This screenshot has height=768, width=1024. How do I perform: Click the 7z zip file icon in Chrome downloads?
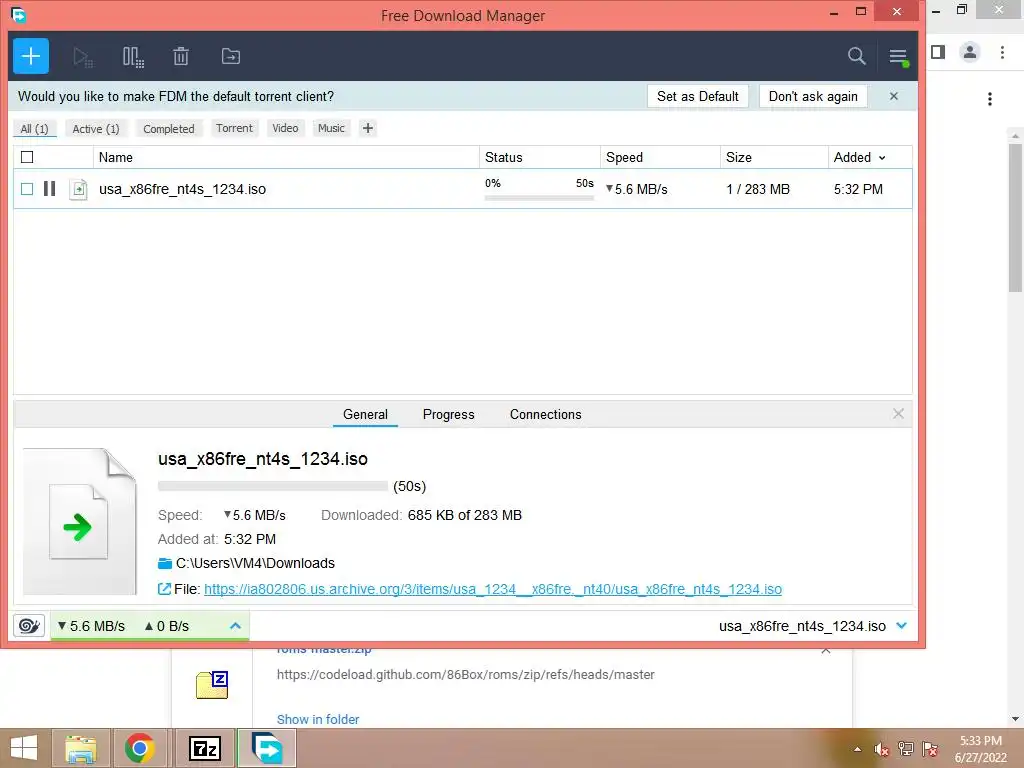pyautogui.click(x=212, y=684)
